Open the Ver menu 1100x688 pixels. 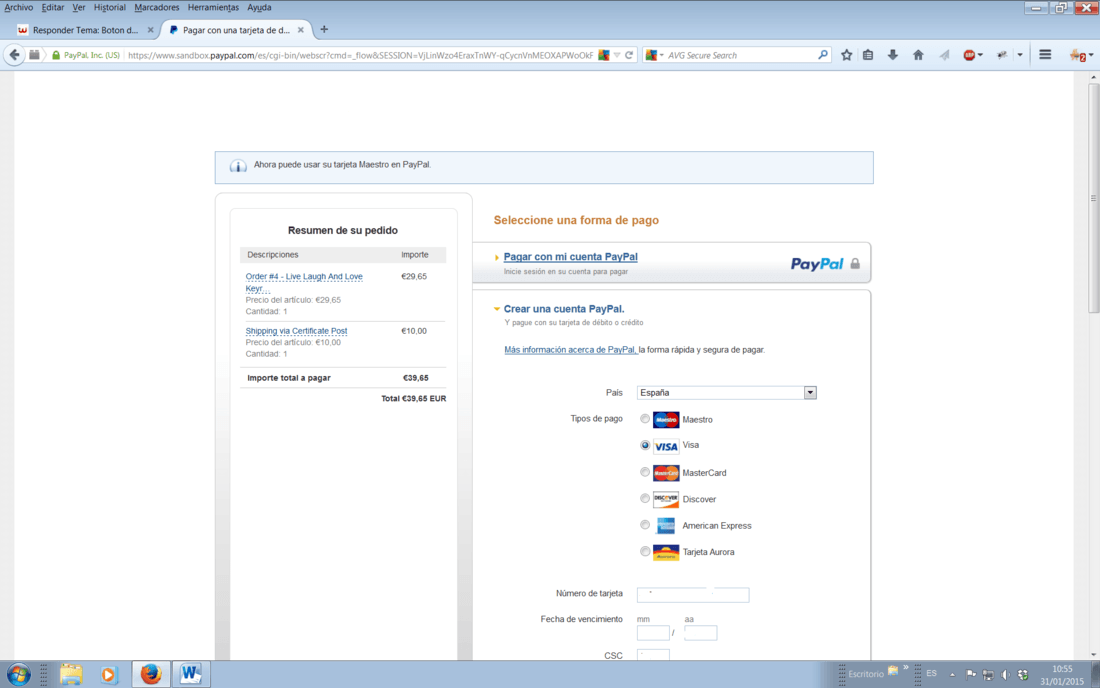tap(79, 7)
